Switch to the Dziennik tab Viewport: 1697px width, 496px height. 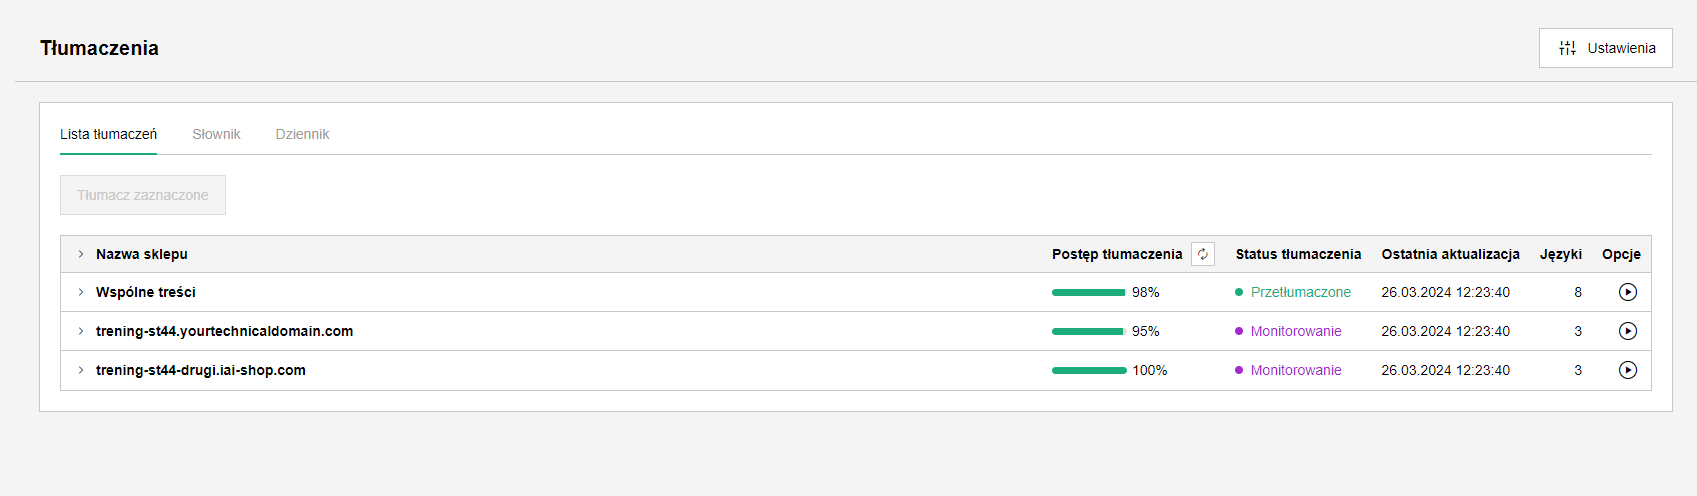pyautogui.click(x=302, y=134)
